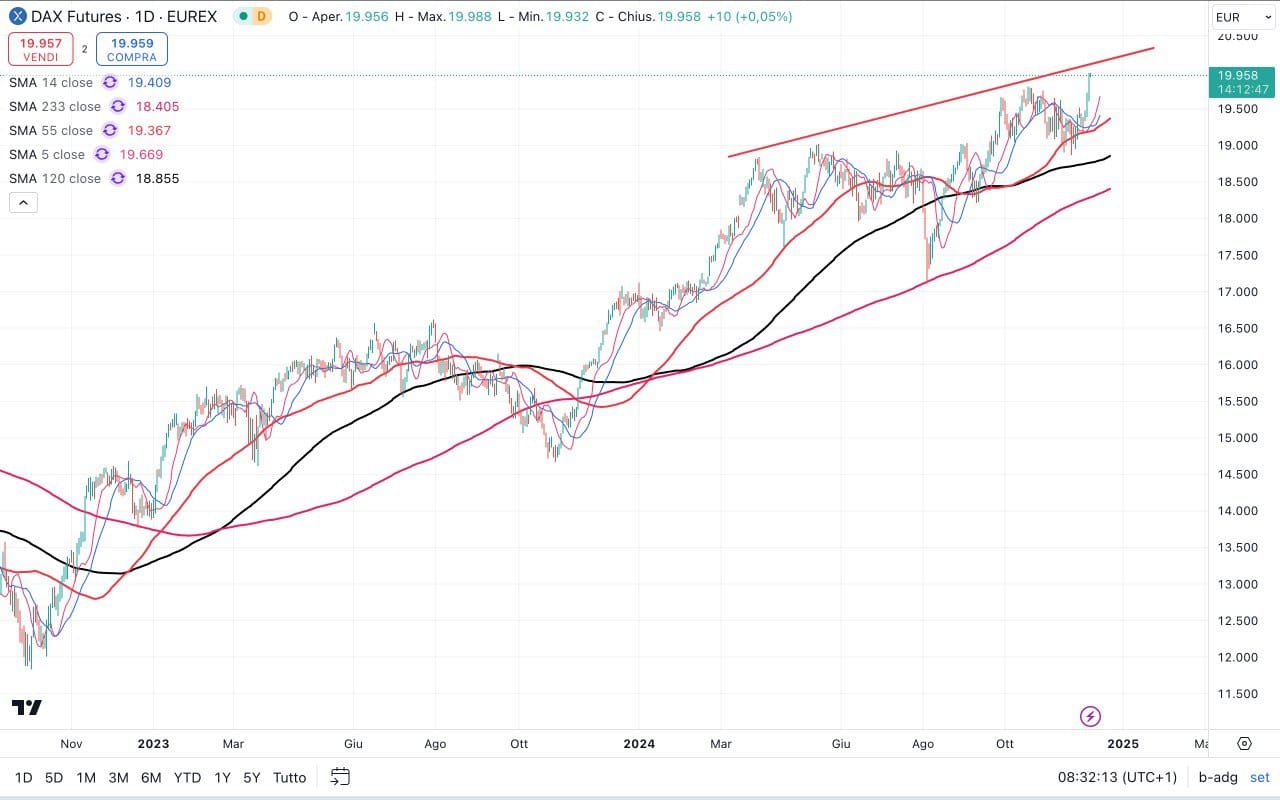Click the DAX Futures · 1D · EUREX title

[124, 17]
